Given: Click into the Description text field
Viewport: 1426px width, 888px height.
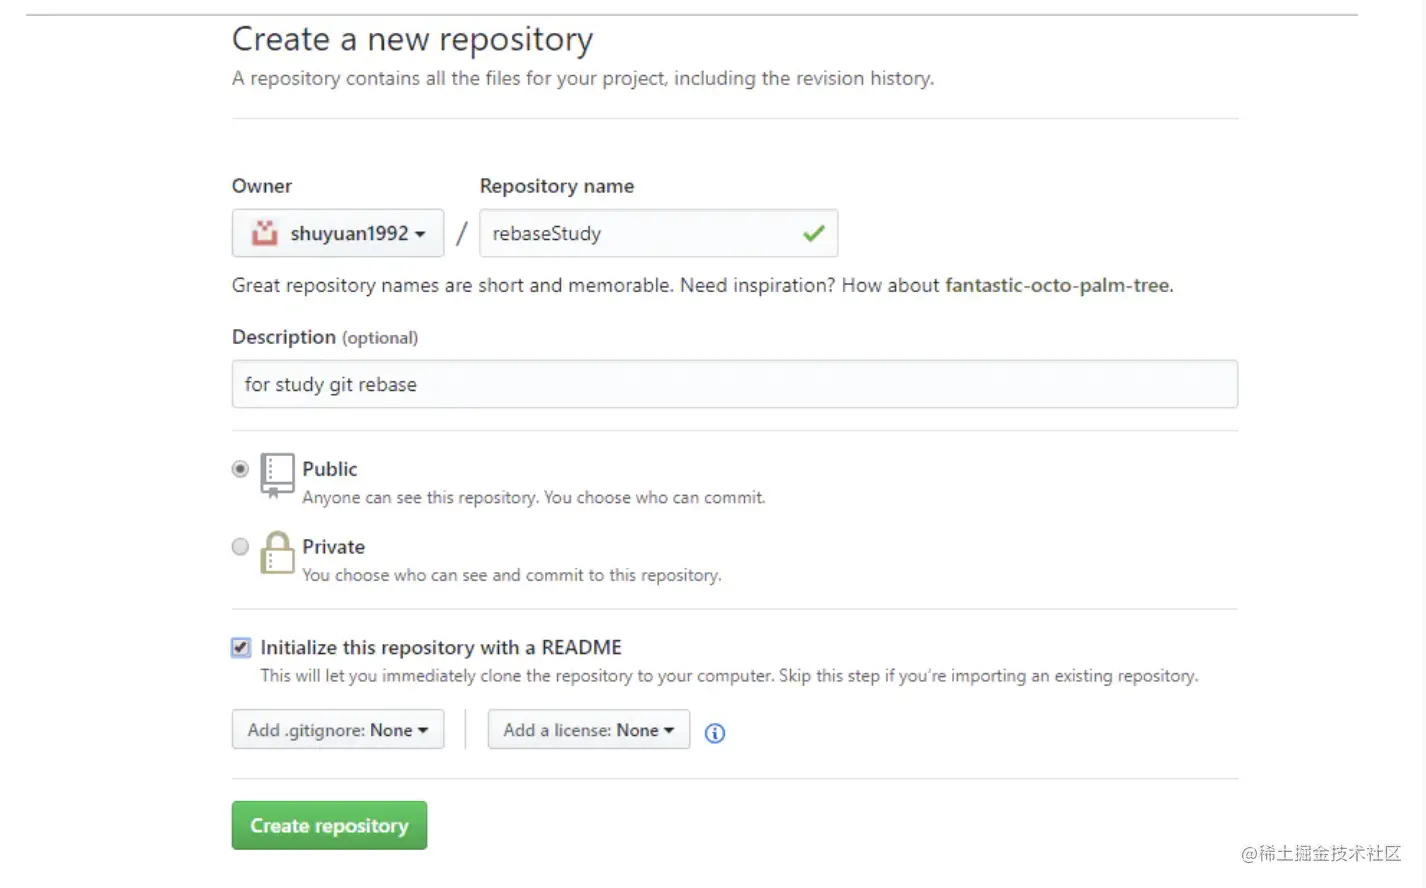Looking at the screenshot, I should coord(734,385).
